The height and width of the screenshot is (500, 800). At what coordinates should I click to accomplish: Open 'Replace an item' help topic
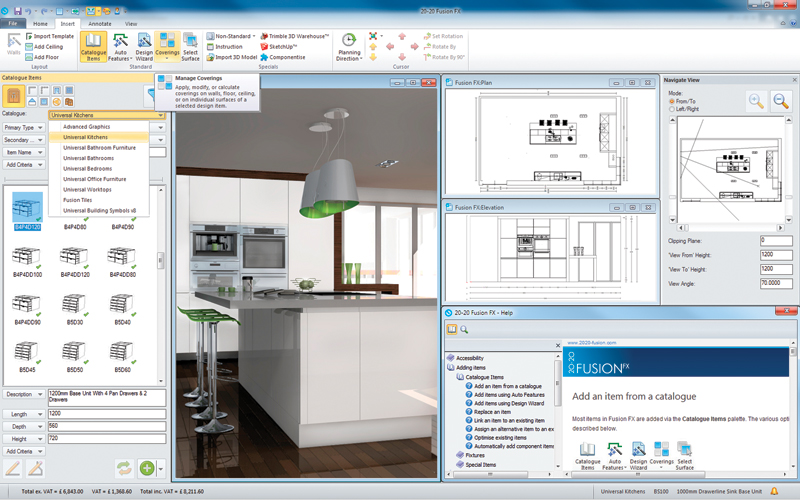click(x=492, y=412)
